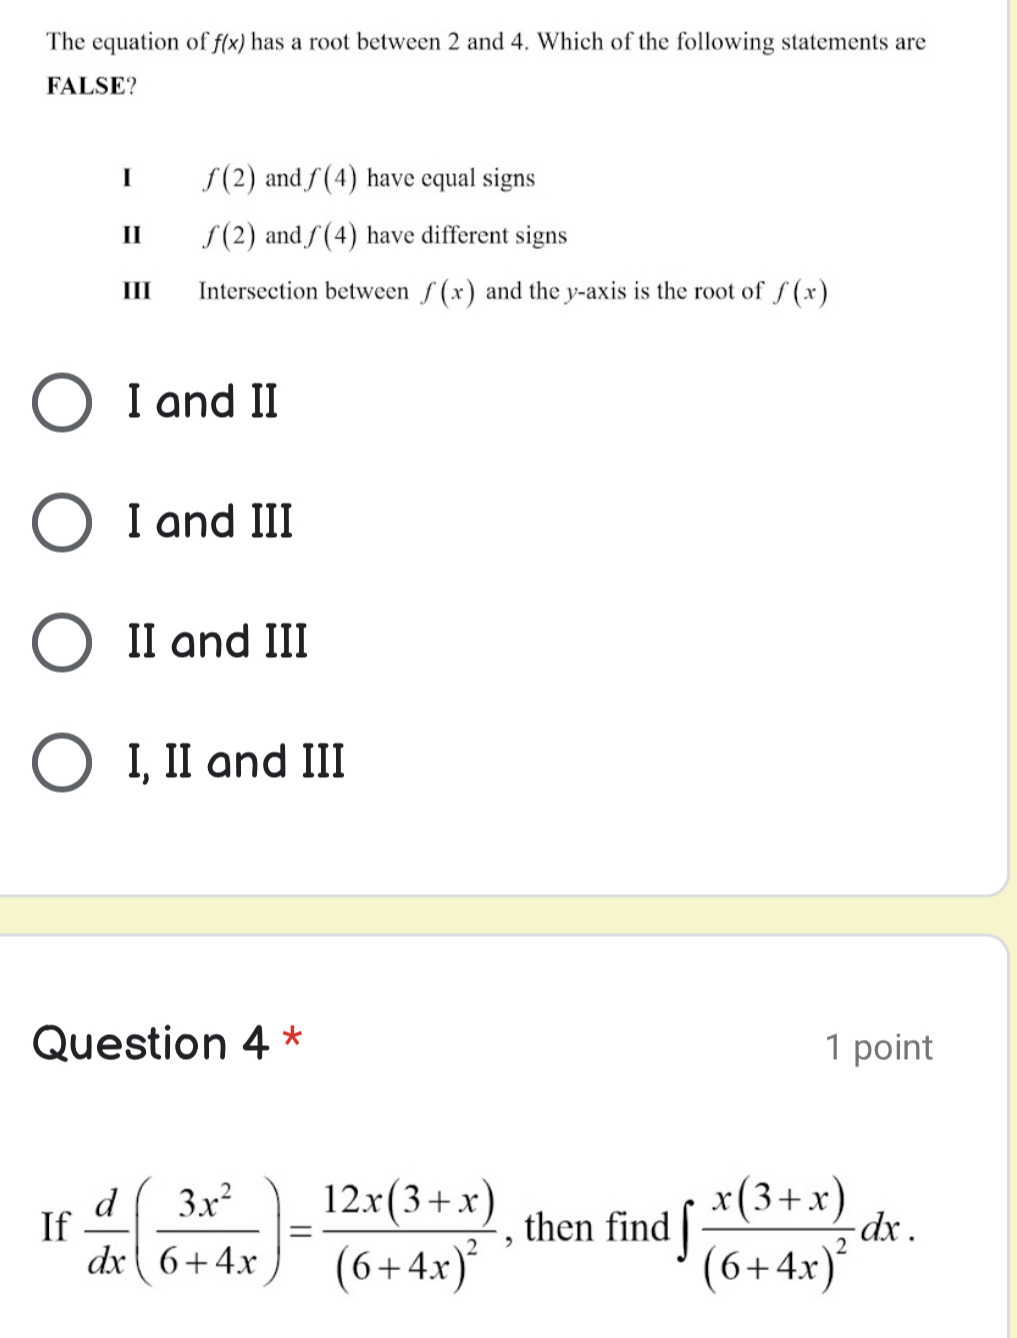Choose the "I and III" radio circle
Viewport: 1017px width, 1338px height.
coord(62,523)
